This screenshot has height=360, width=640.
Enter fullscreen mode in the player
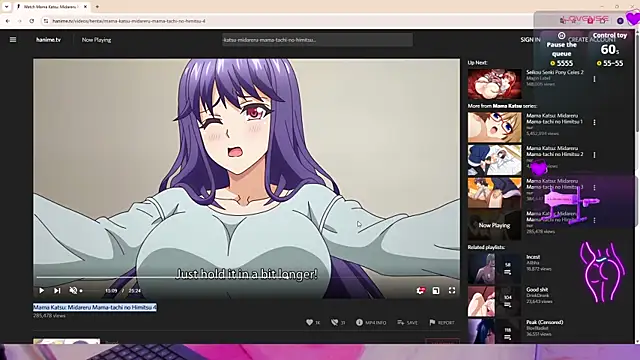click(452, 291)
